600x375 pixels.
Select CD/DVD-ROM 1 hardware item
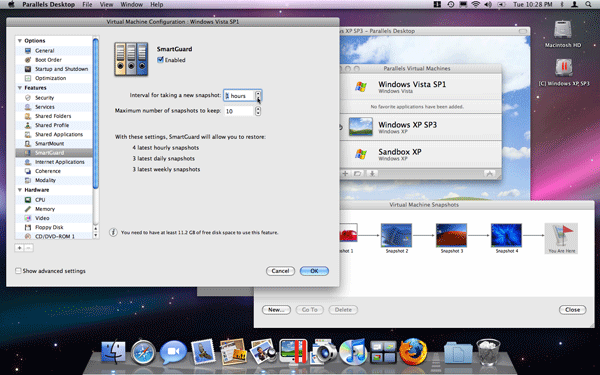click(54, 236)
